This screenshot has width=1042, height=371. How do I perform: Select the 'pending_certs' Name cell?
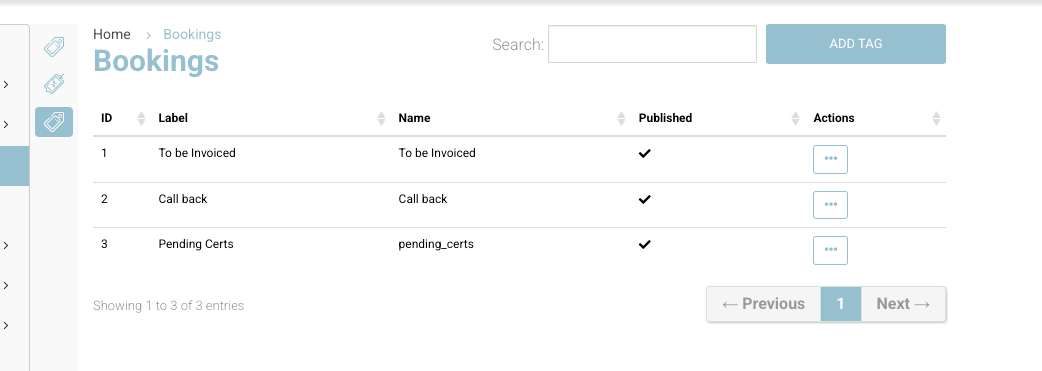pos(436,244)
